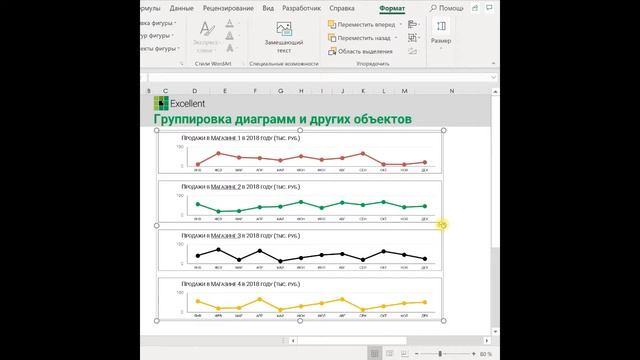Switch to Page Layout view

click(389, 353)
